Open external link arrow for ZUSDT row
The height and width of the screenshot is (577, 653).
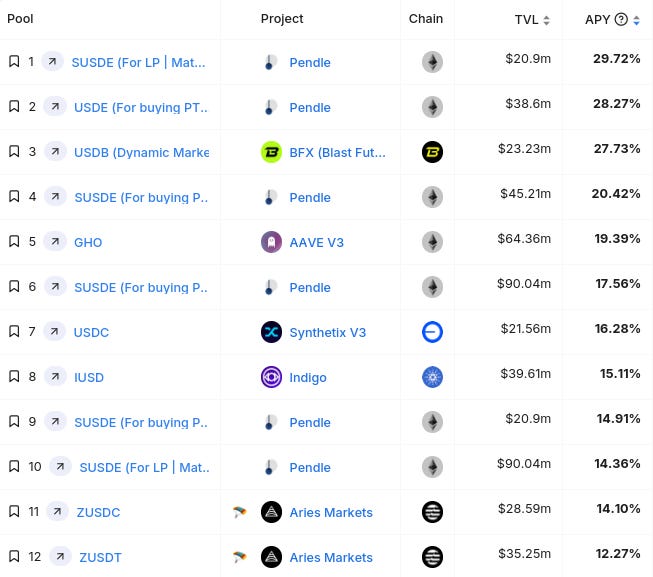coord(60,556)
